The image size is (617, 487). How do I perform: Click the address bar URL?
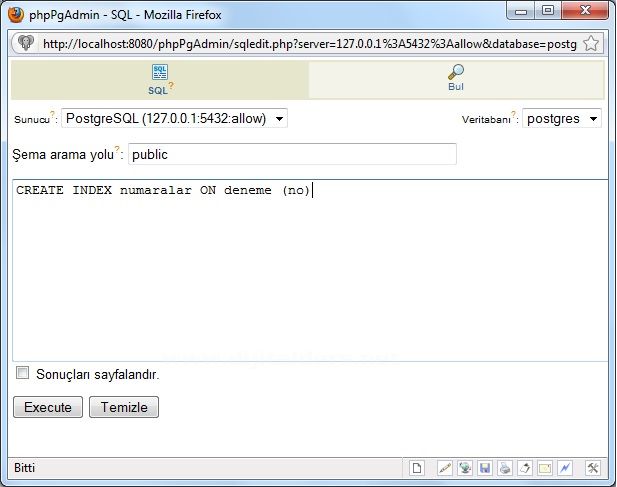pyautogui.click(x=309, y=44)
